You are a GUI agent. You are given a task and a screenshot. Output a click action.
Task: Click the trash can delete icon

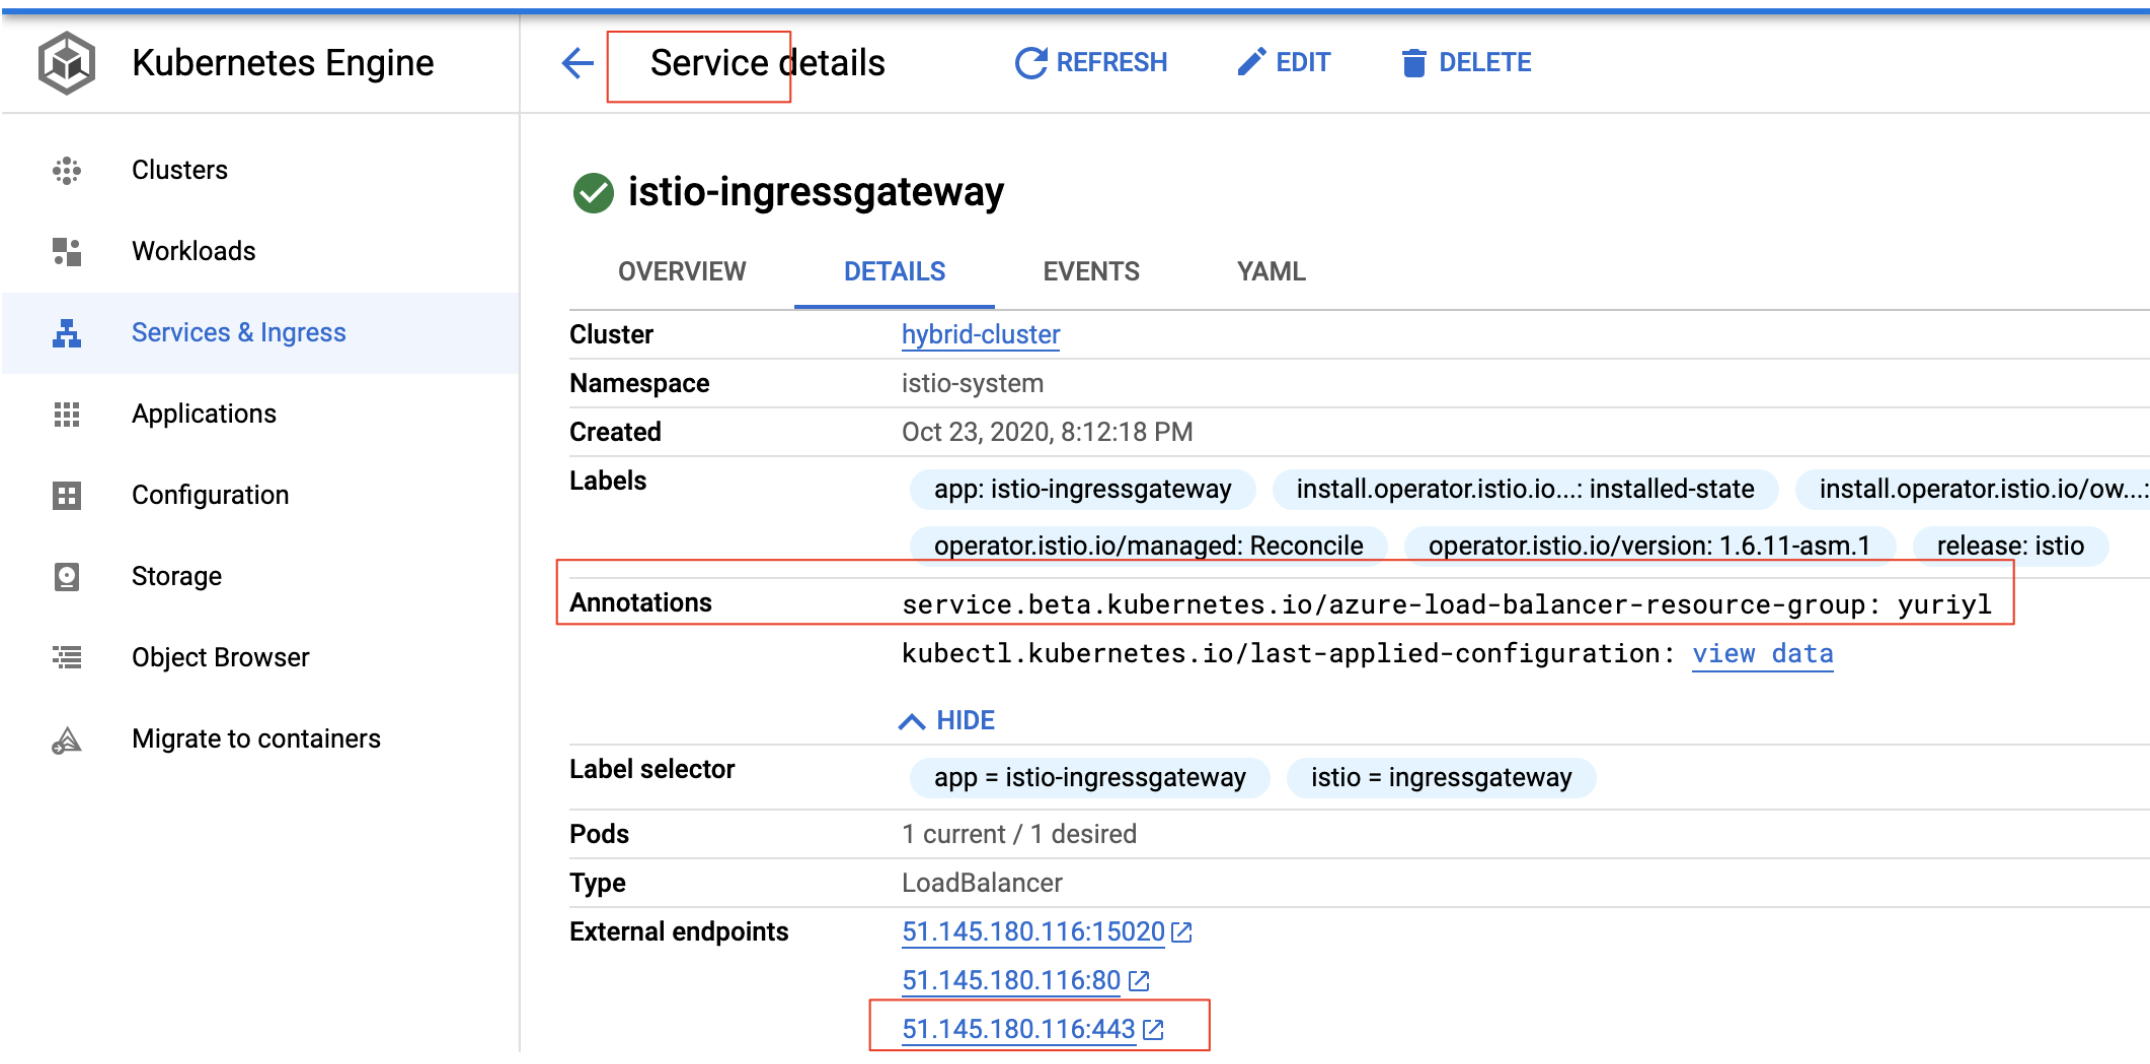(x=1413, y=63)
